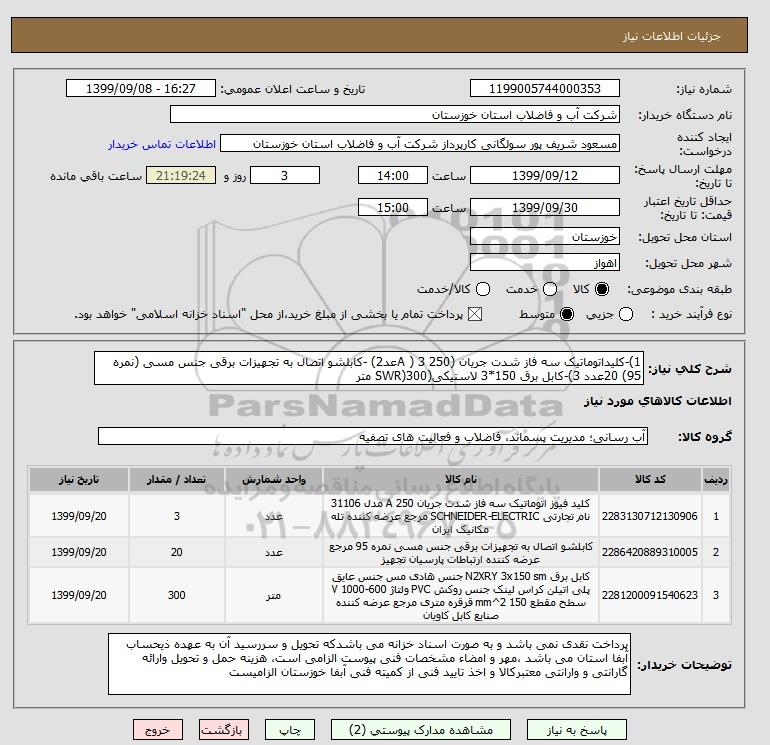Click the remaining time countdown 21:19:24

pos(181,175)
